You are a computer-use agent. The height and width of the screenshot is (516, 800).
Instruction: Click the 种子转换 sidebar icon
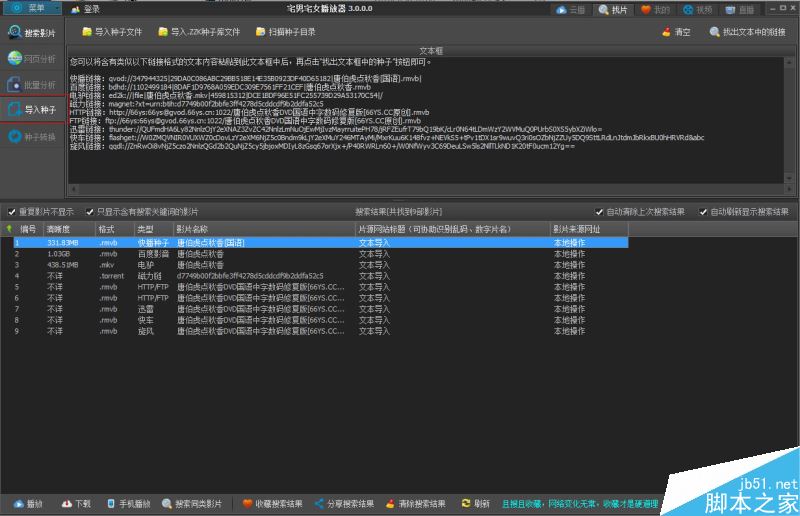click(15, 137)
